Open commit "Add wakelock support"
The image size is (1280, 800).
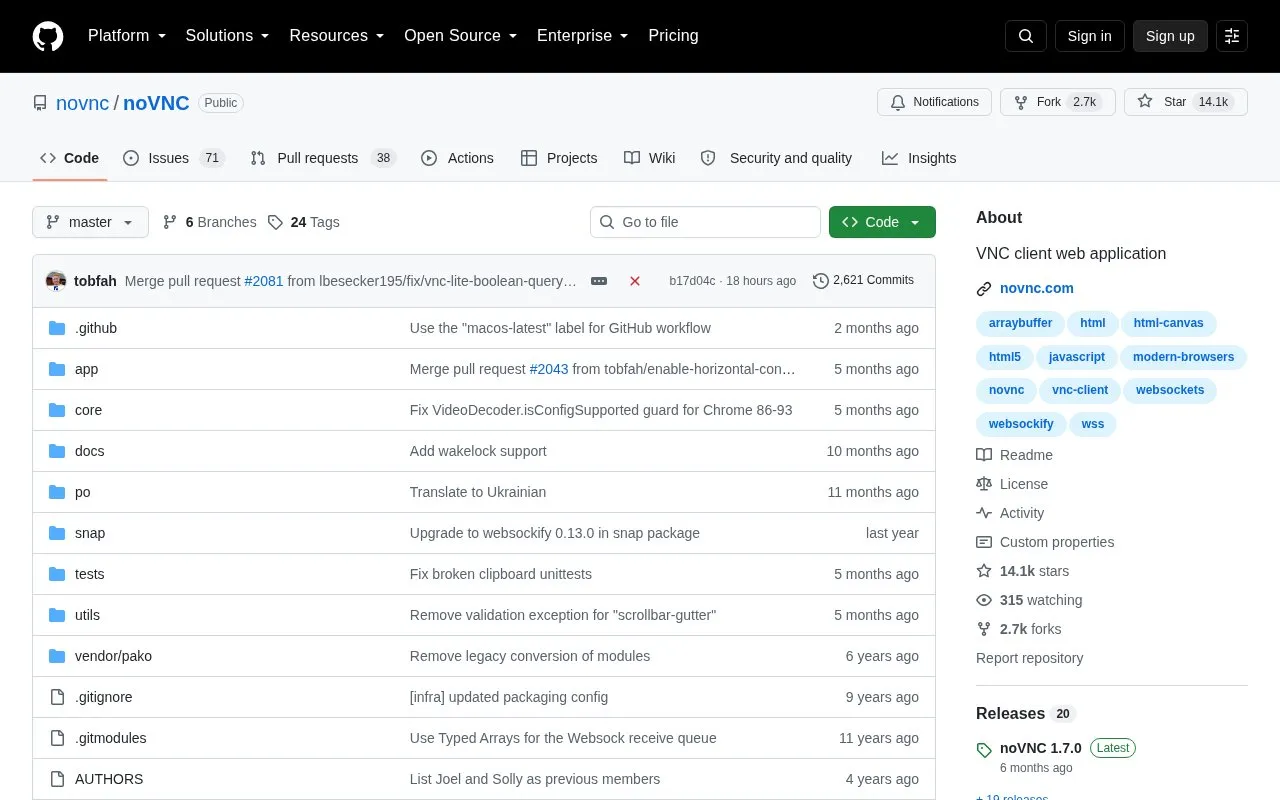tap(478, 451)
